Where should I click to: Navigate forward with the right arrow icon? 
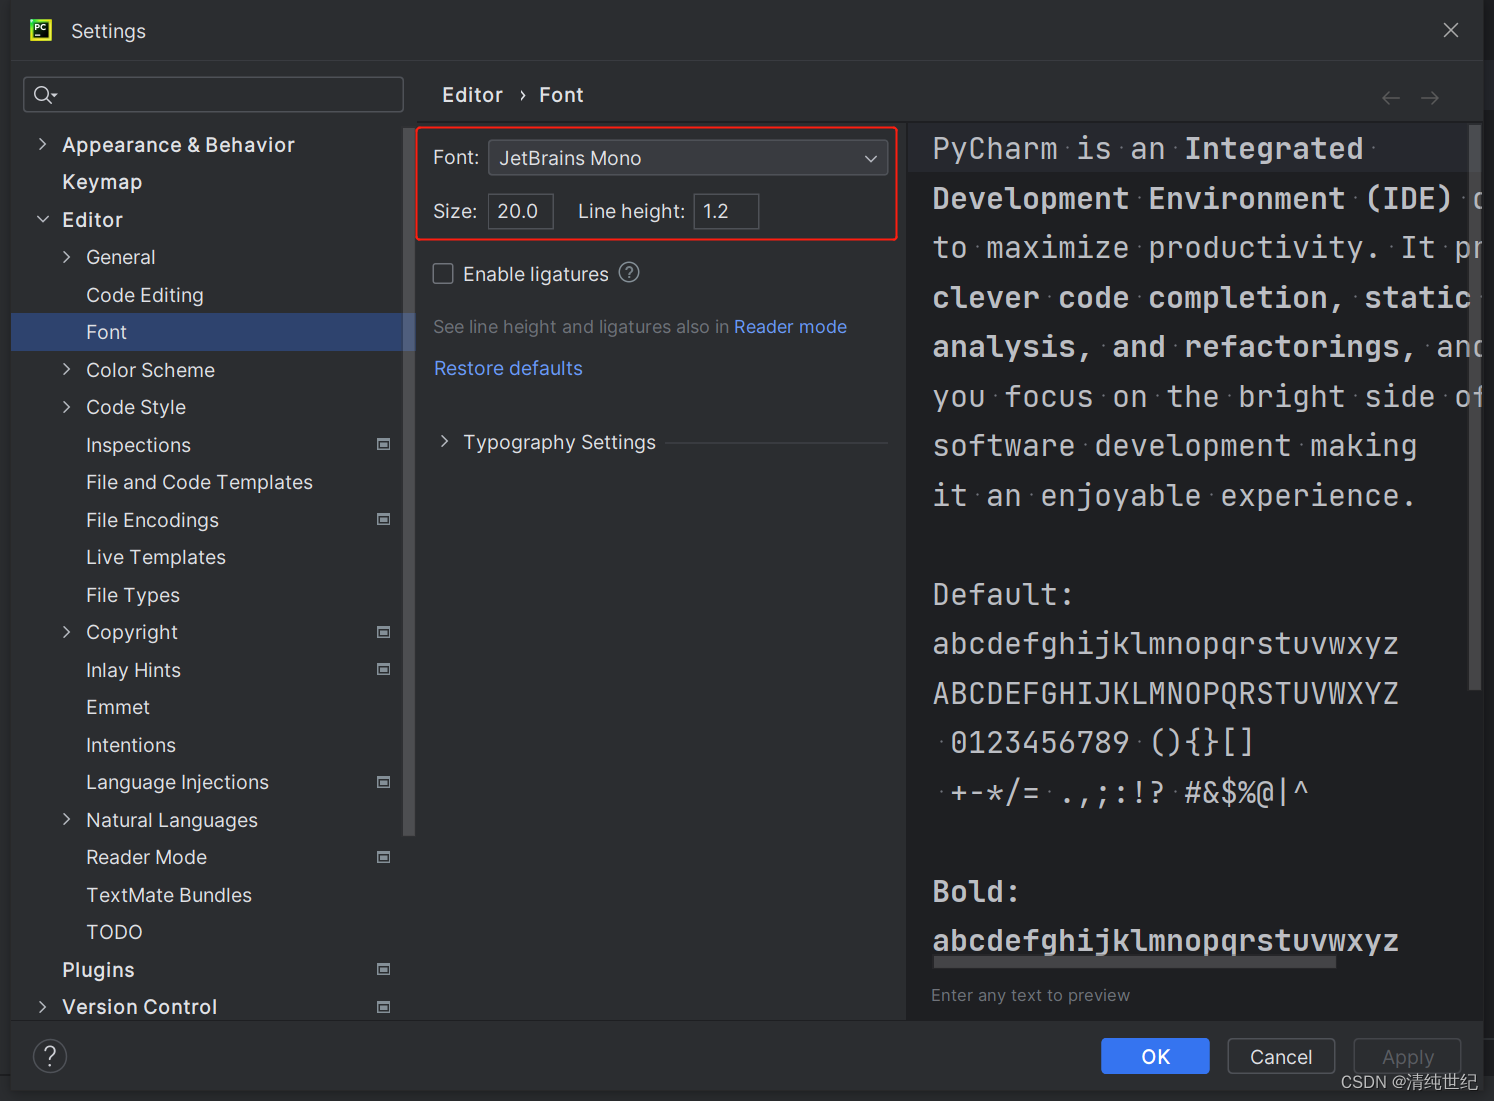pos(1430,97)
